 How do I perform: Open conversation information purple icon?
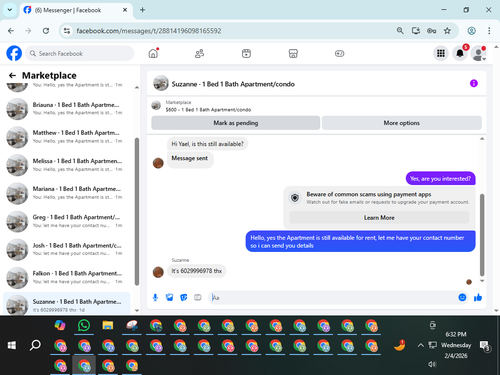point(474,83)
